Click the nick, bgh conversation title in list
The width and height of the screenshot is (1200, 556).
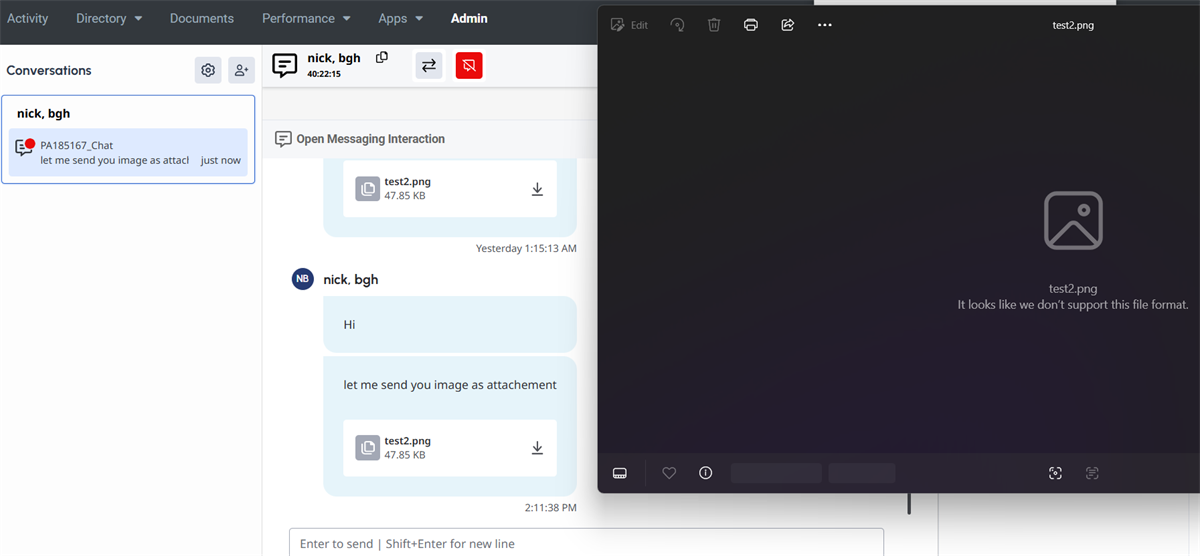click(x=43, y=113)
